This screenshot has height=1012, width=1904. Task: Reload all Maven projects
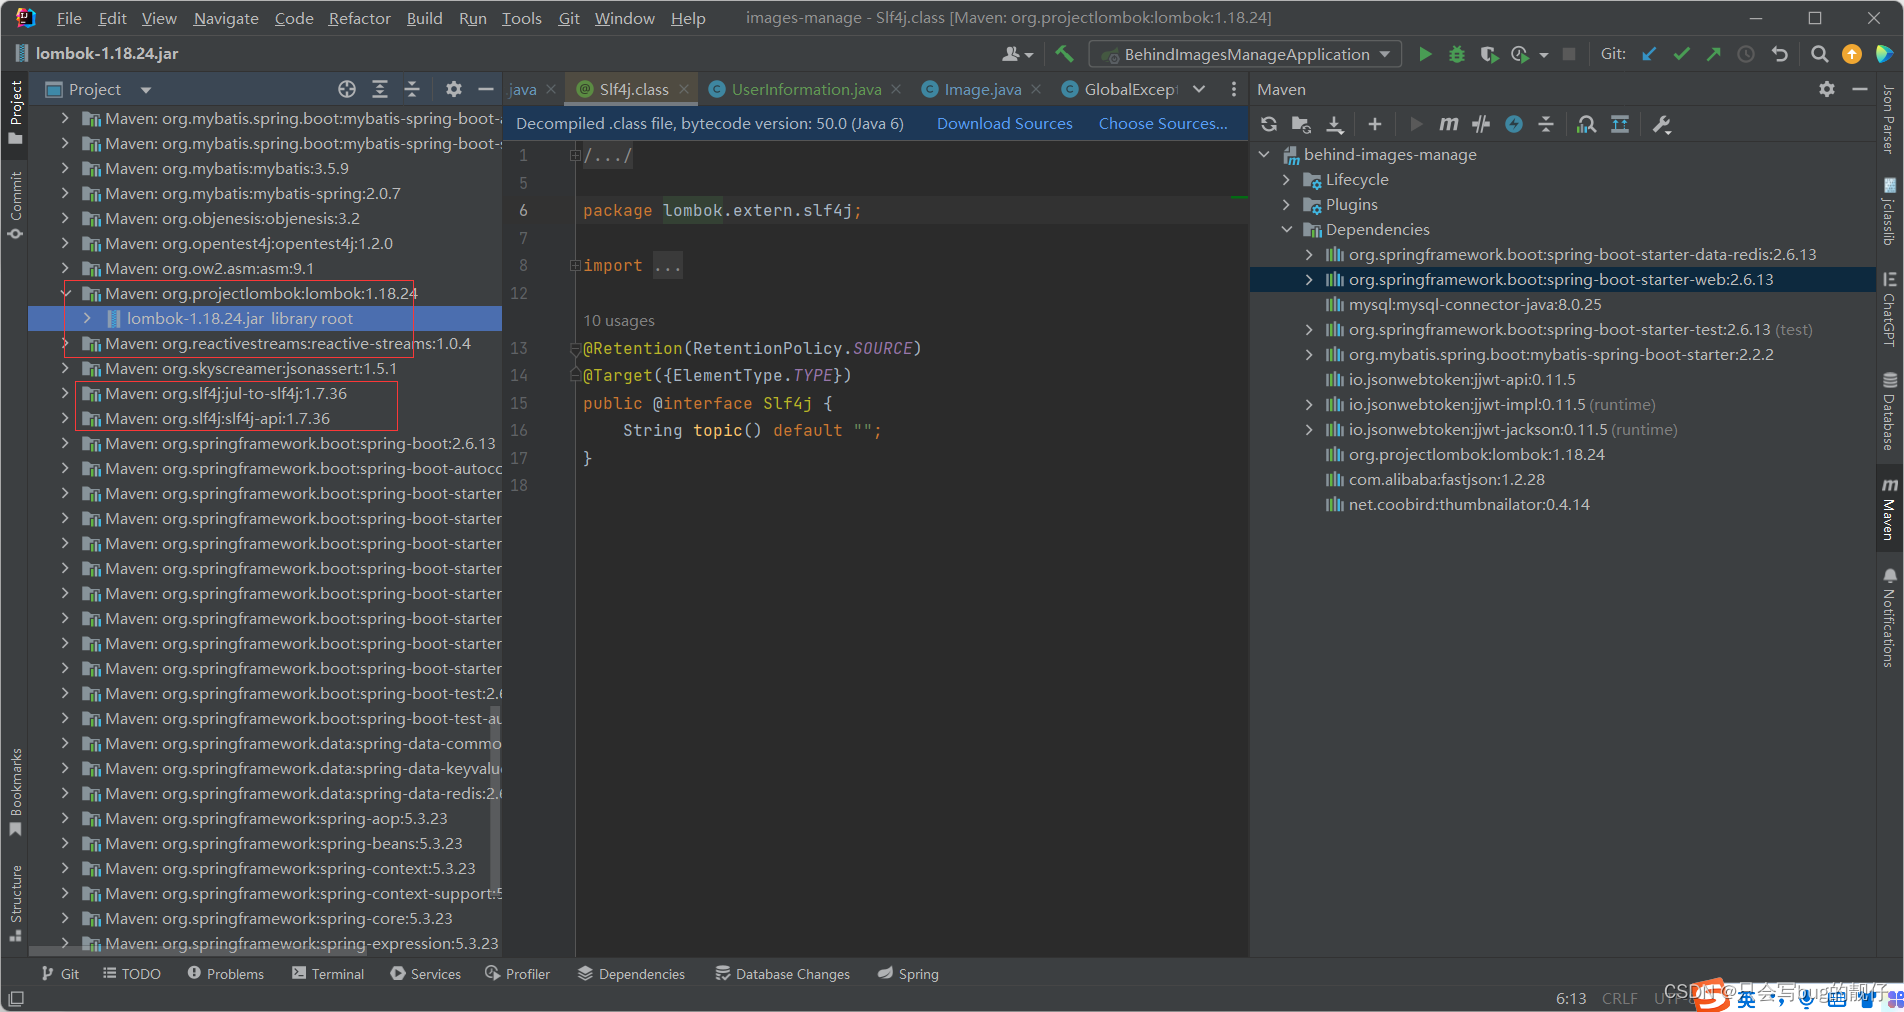click(x=1269, y=124)
